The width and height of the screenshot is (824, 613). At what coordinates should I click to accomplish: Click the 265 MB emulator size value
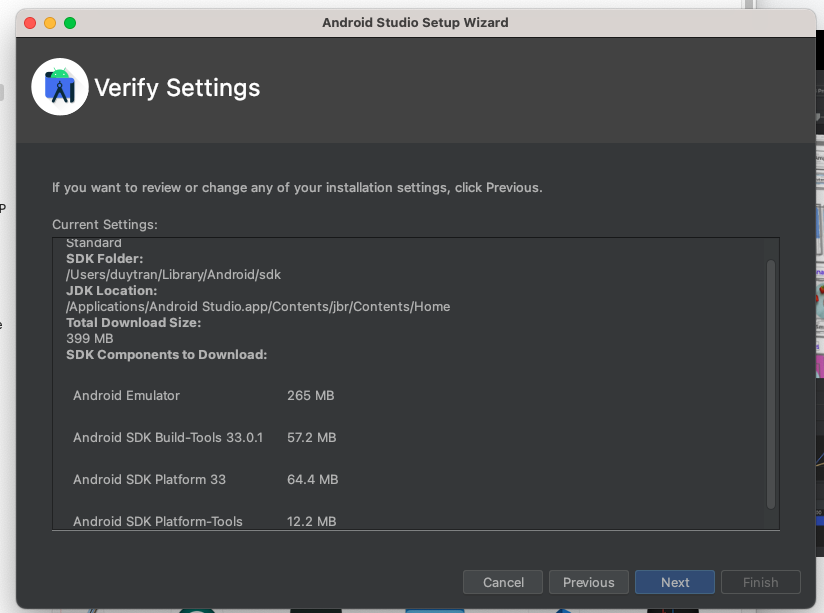[x=310, y=396]
